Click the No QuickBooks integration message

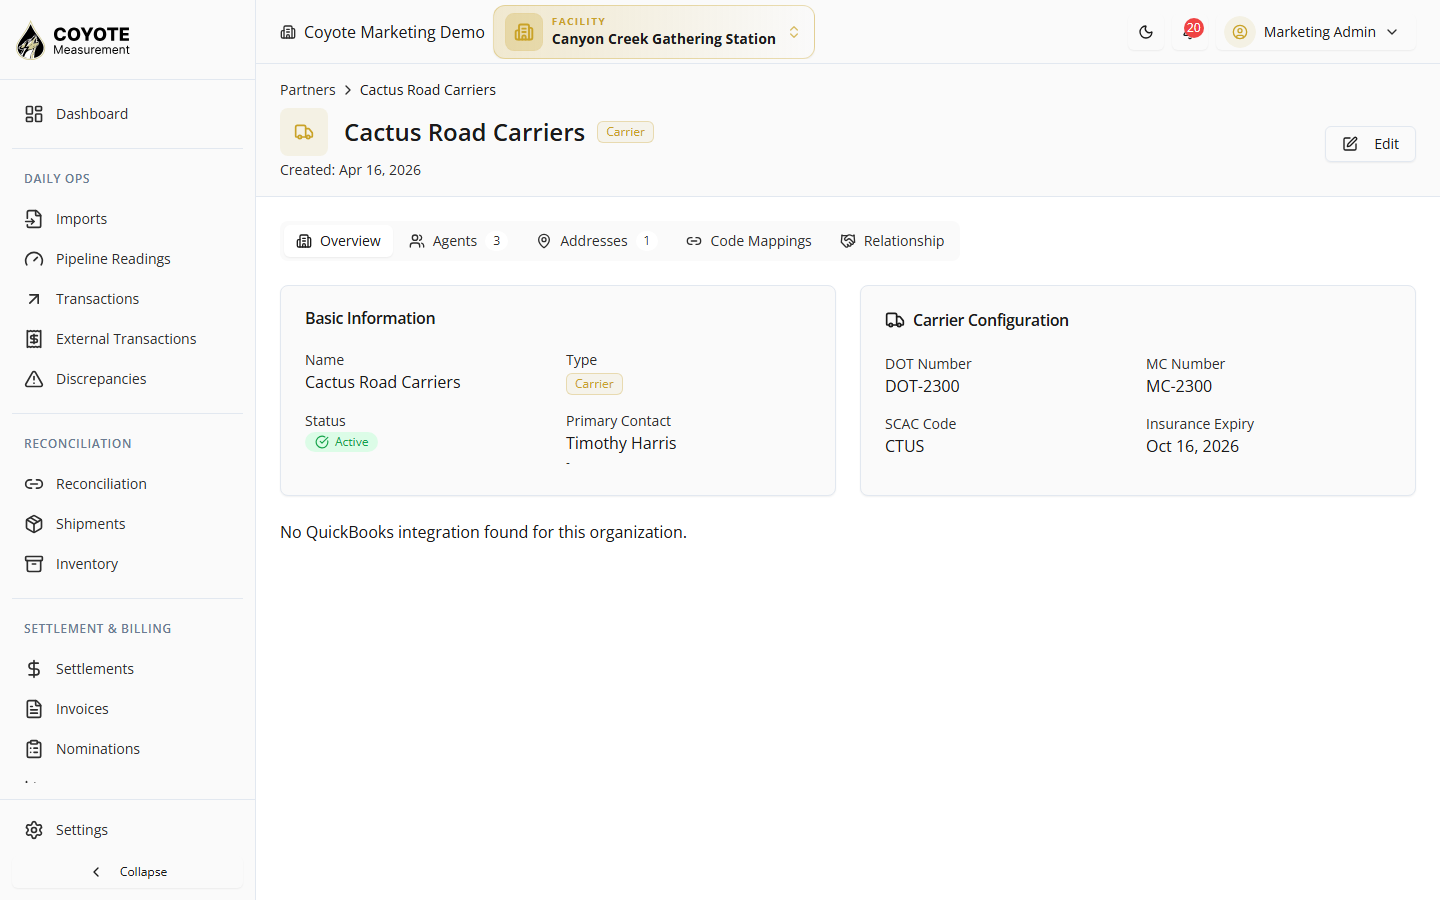(x=483, y=532)
